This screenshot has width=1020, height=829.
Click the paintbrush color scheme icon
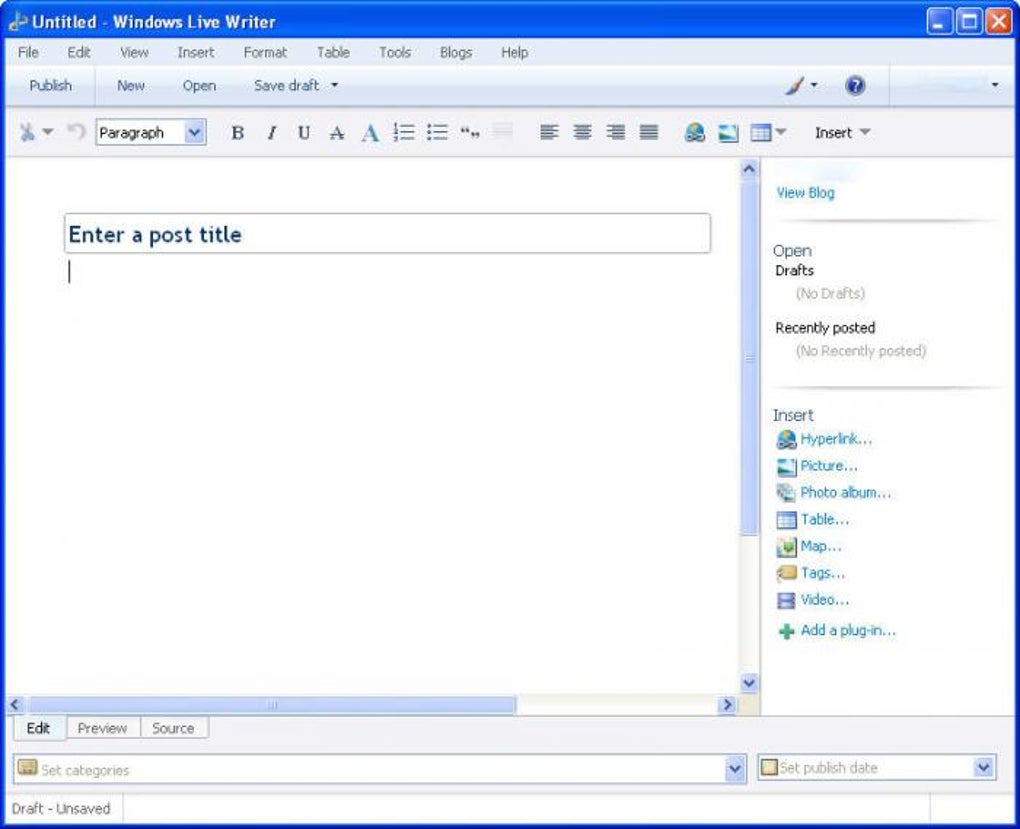pyautogui.click(x=794, y=85)
